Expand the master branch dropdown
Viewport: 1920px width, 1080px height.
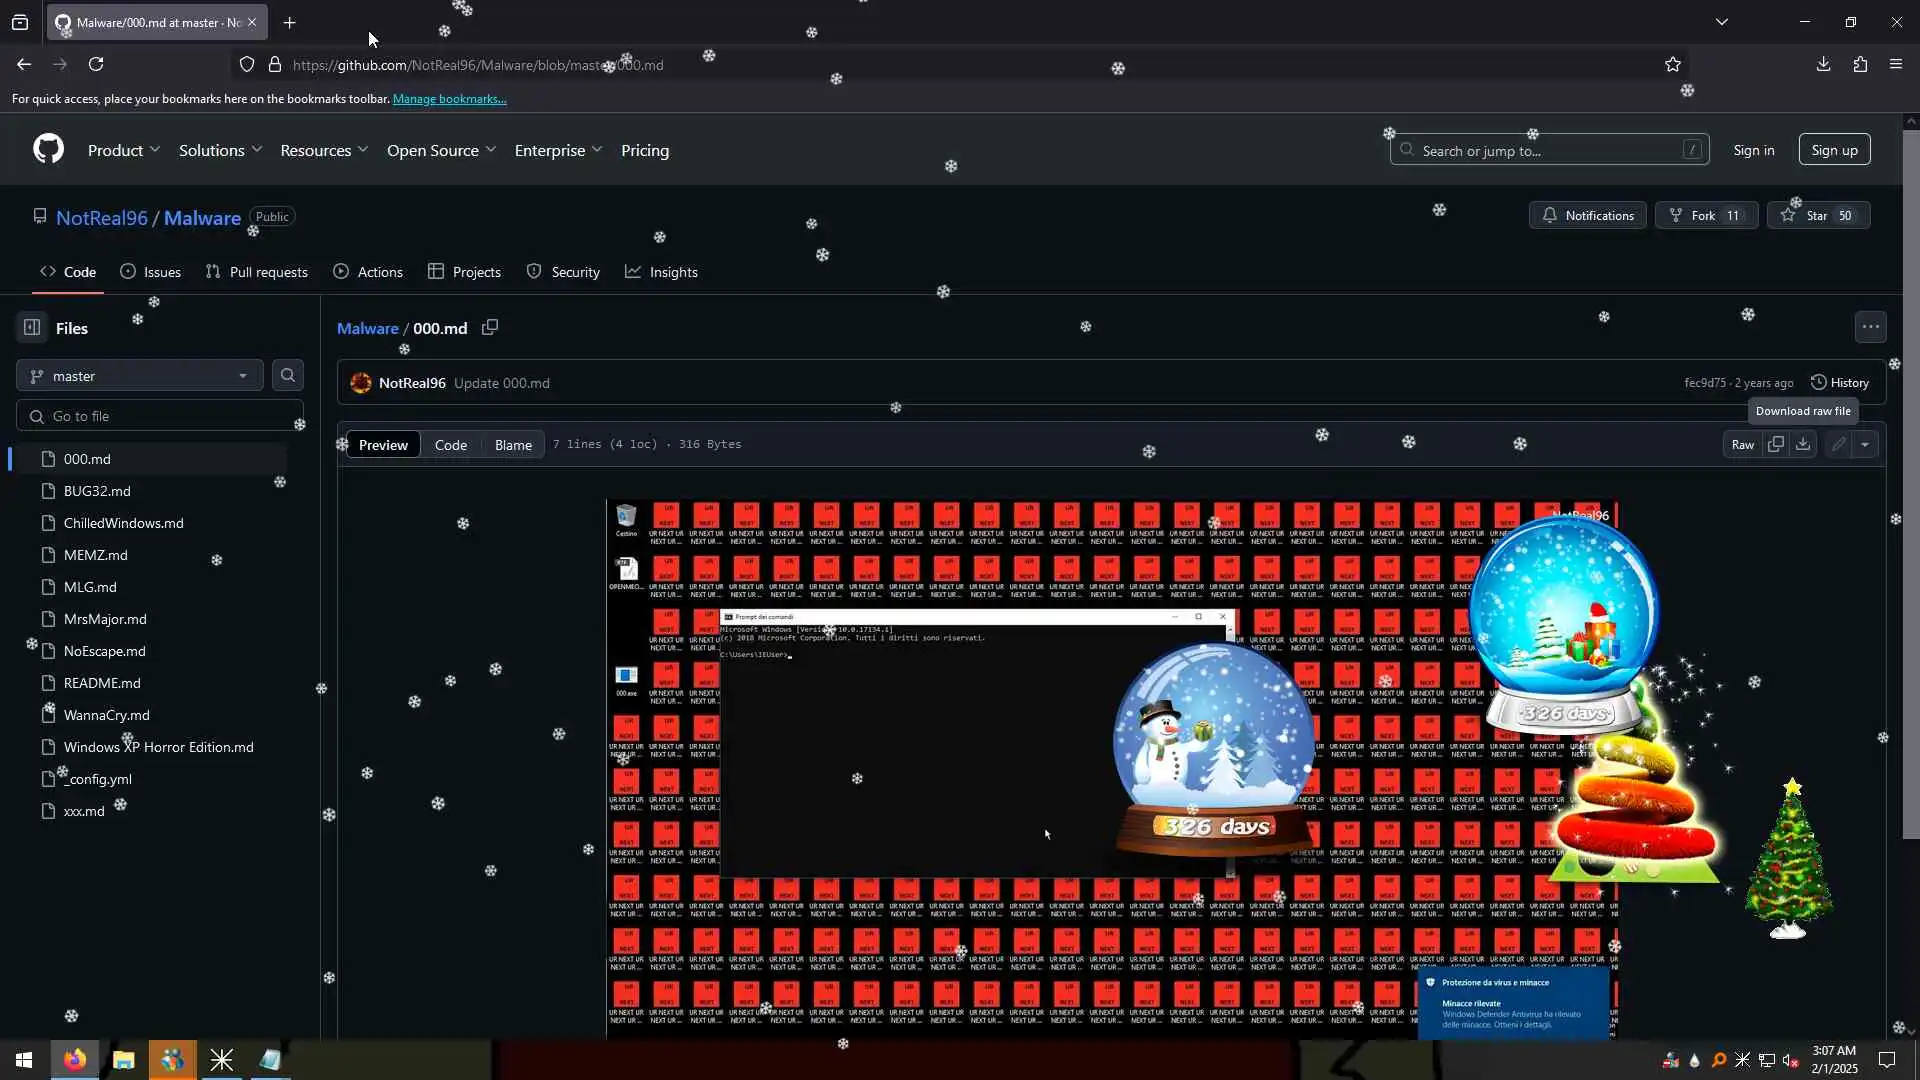(139, 376)
